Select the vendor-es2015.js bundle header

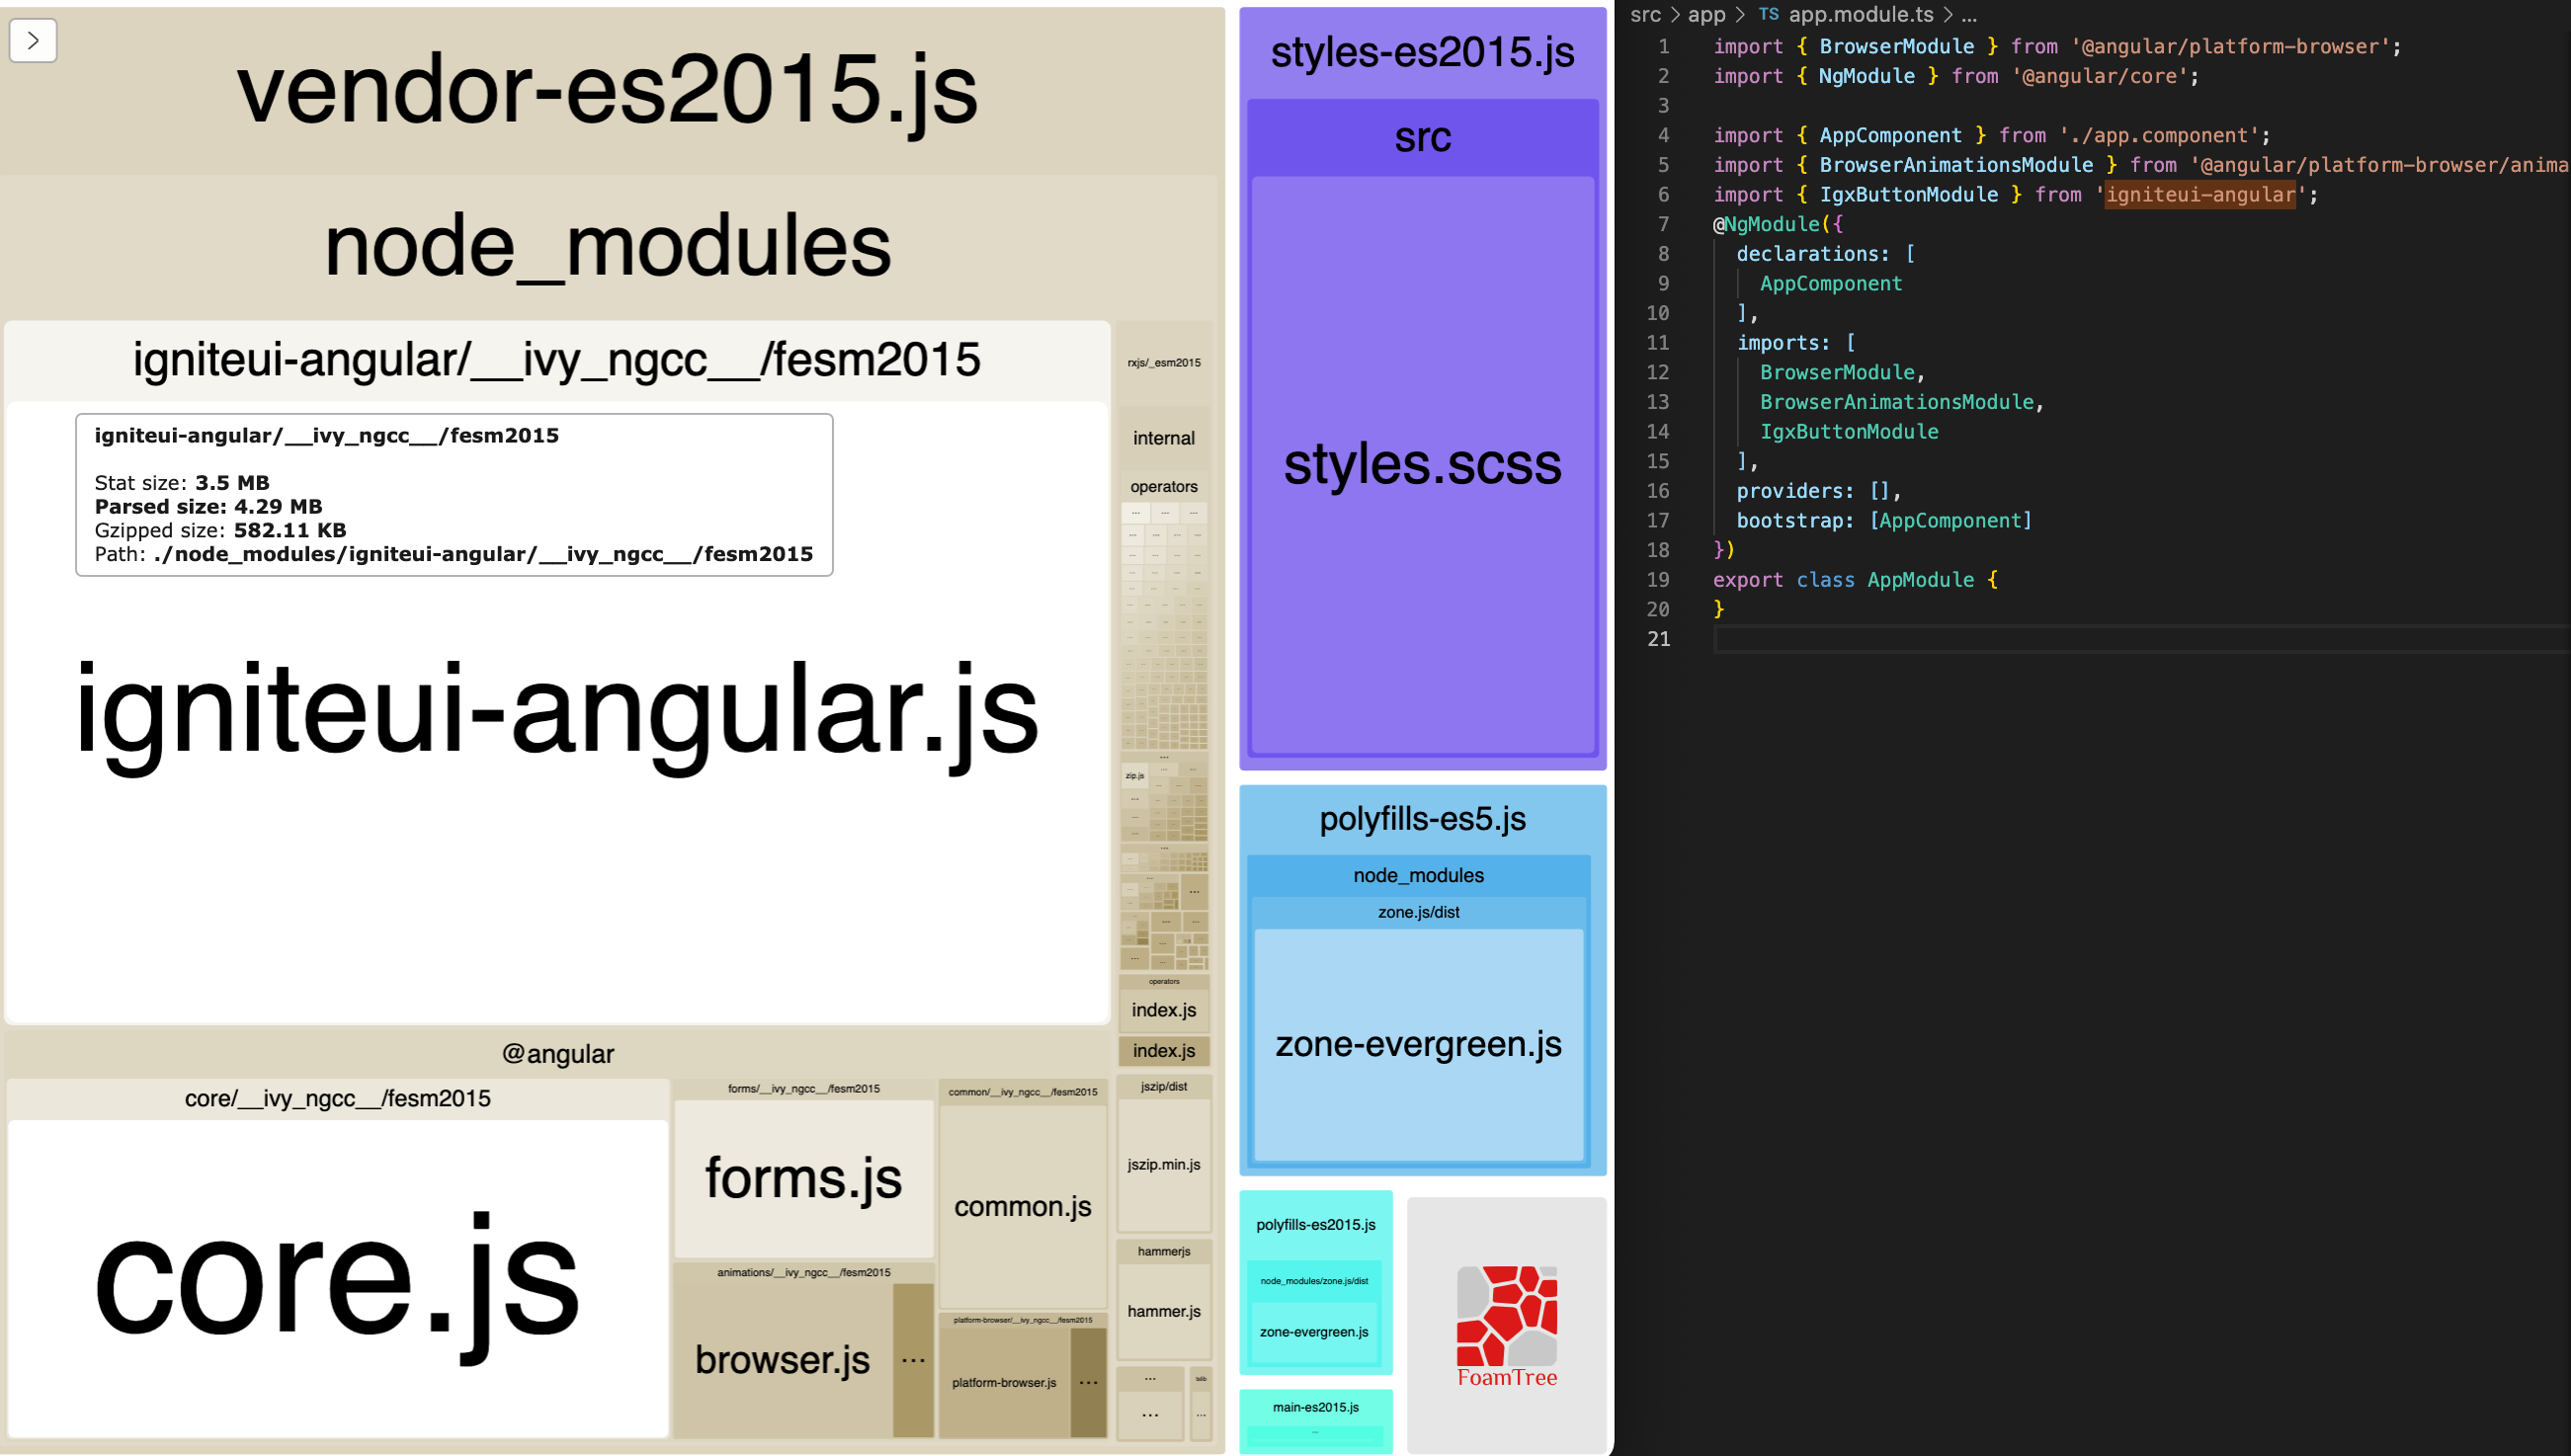click(607, 90)
